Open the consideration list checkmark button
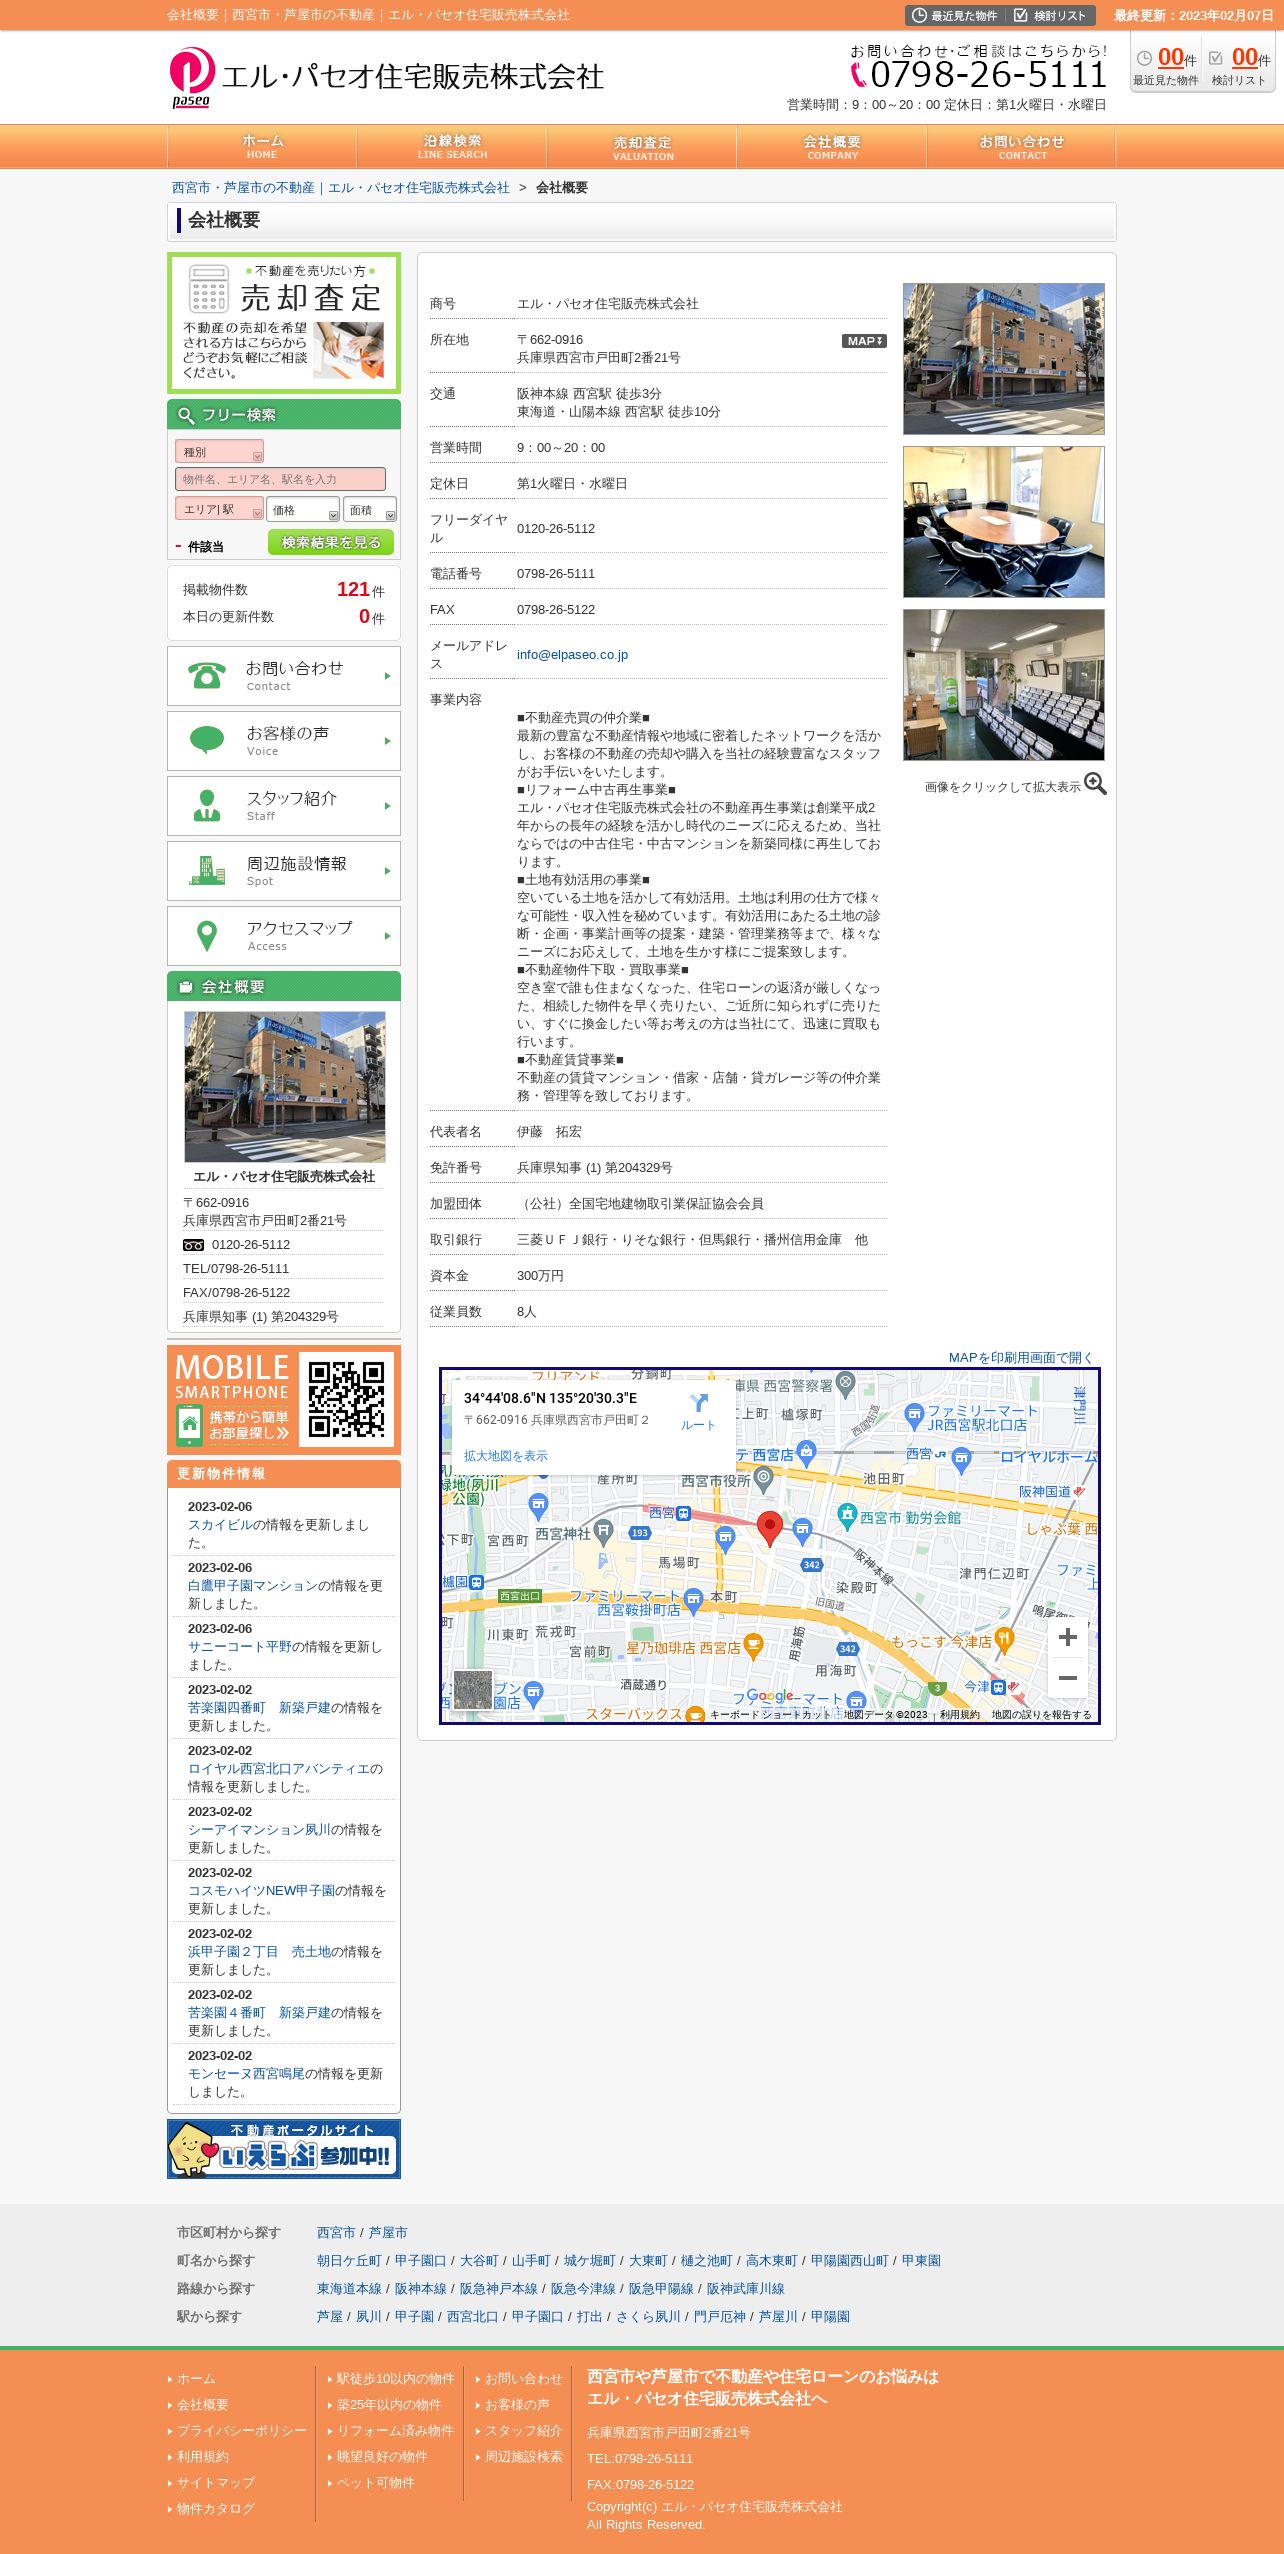Screen dimensions: 1284x2554 click(x=1050, y=15)
